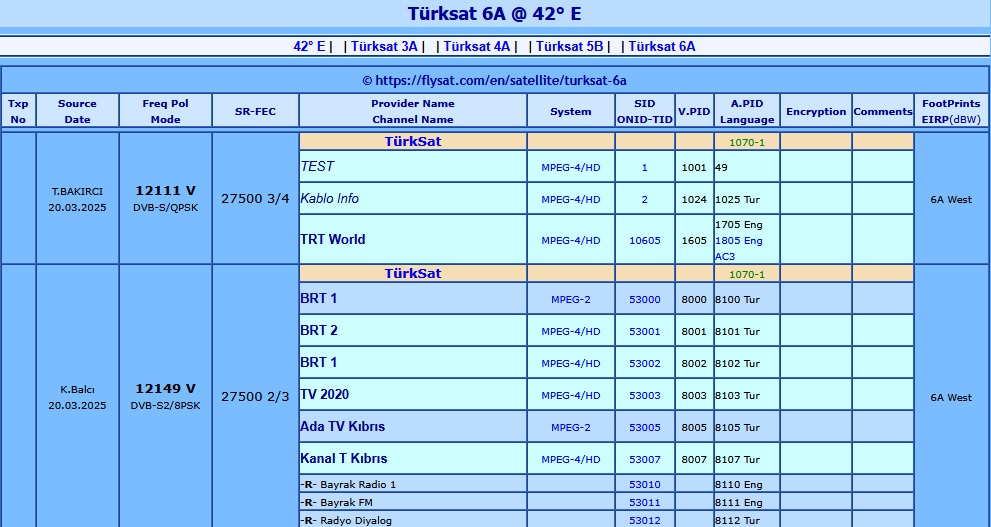Click the 'V.PID' column header
Viewport: 991px width, 527px height.
[694, 111]
